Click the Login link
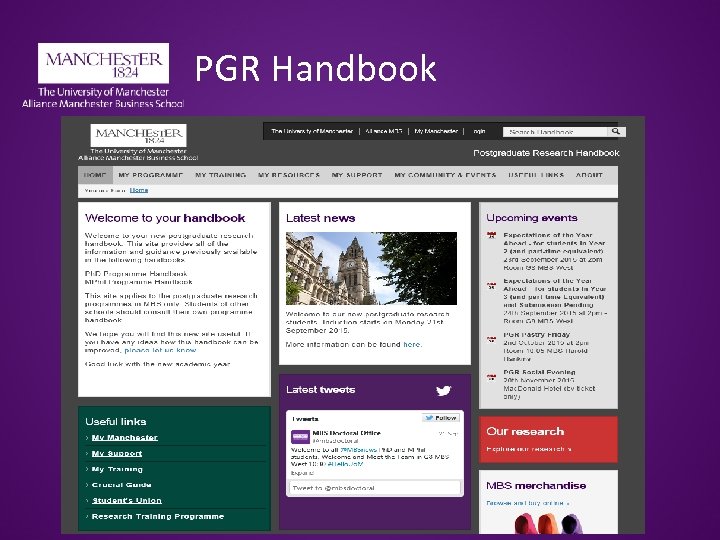This screenshot has height=540, width=720. tap(479, 131)
